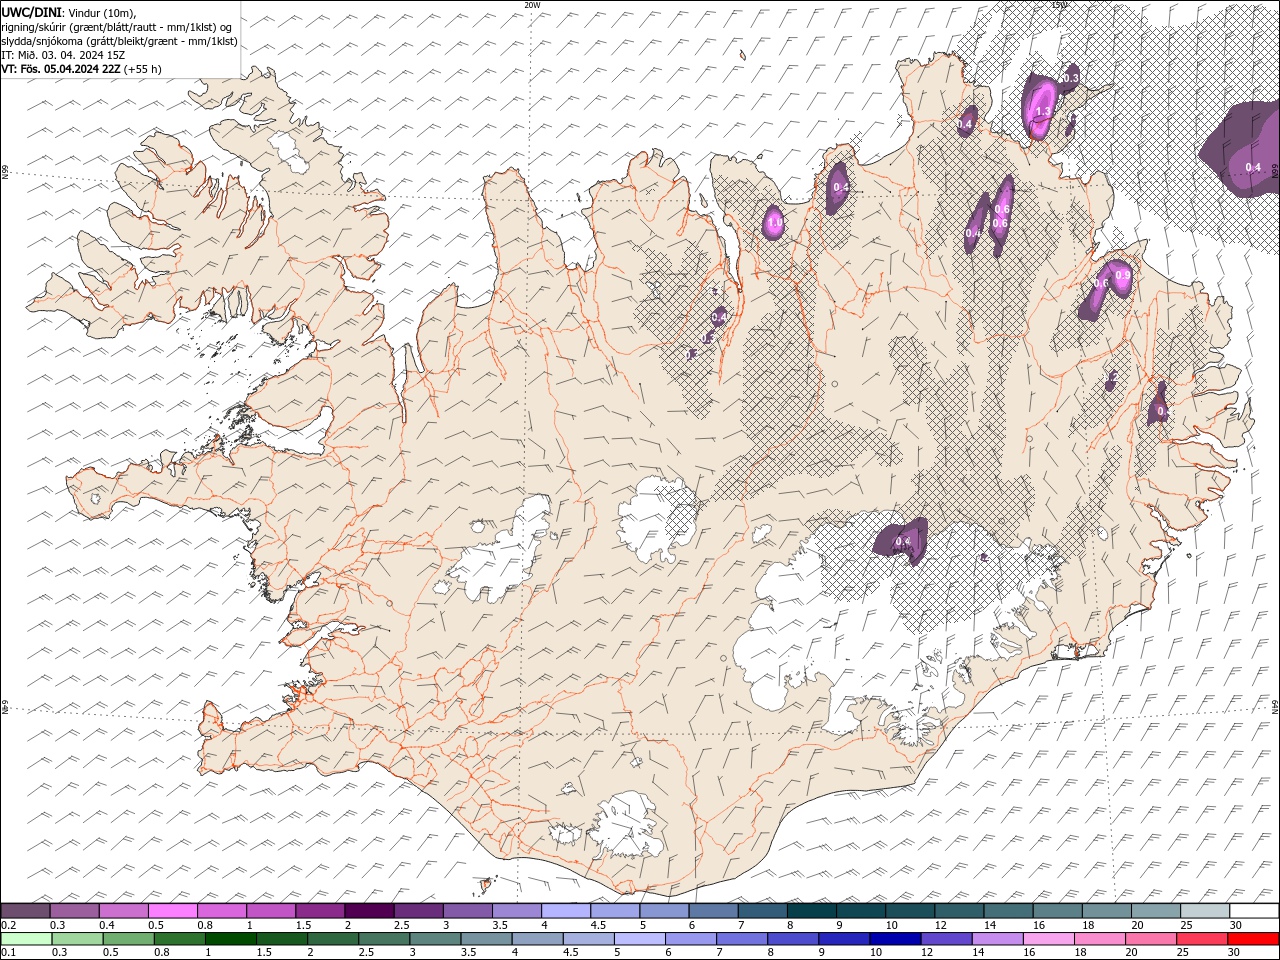Viewport: 1280px width, 960px height.
Task: Select the dark plum 0.2 snow legend swatch
Action: tap(25, 911)
